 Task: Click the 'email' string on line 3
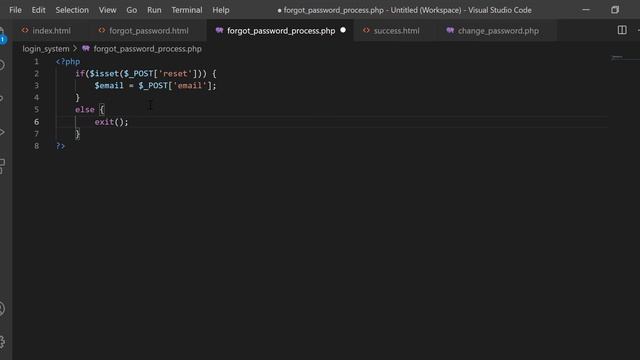pos(190,86)
